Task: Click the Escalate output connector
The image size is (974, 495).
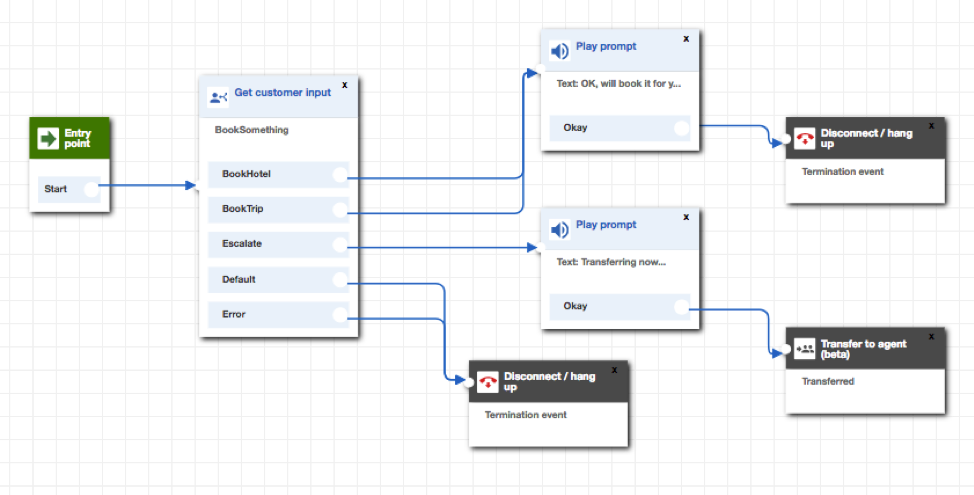Action: pos(340,244)
